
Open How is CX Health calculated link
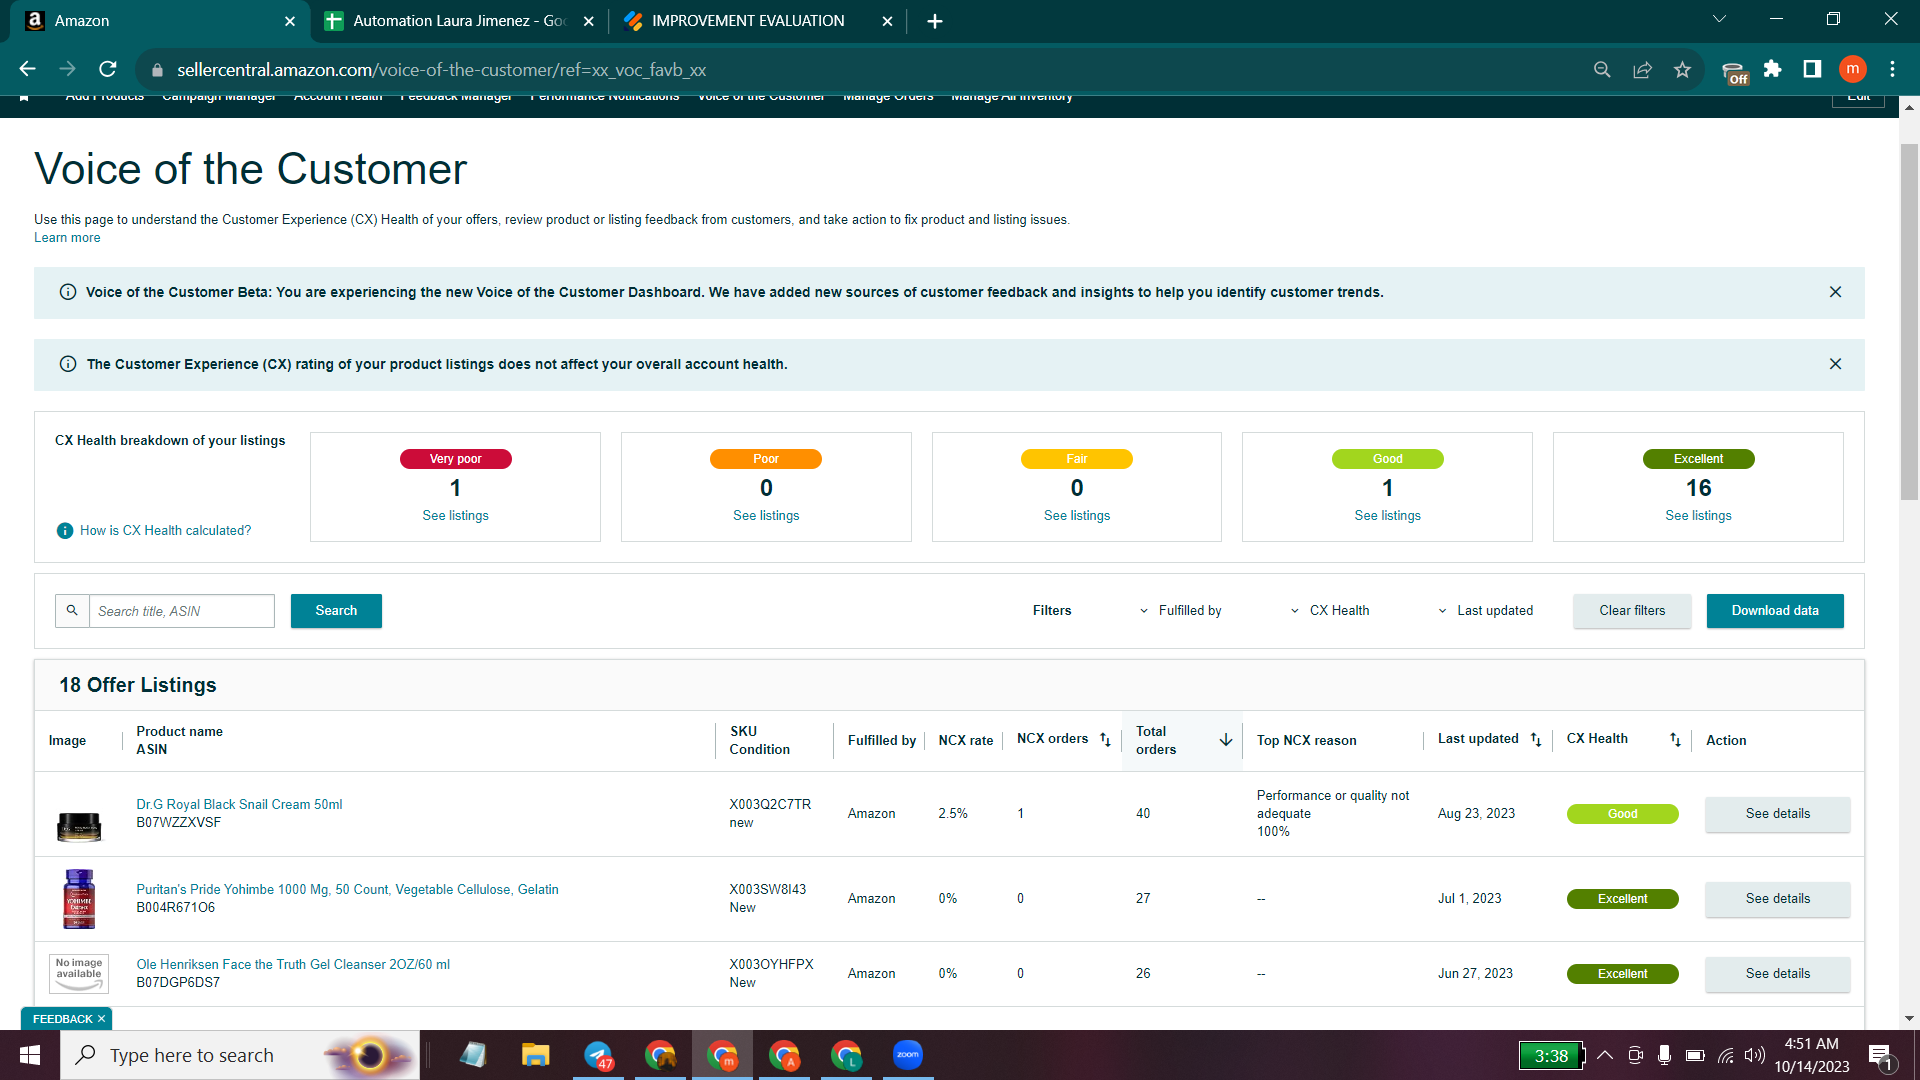pos(165,531)
